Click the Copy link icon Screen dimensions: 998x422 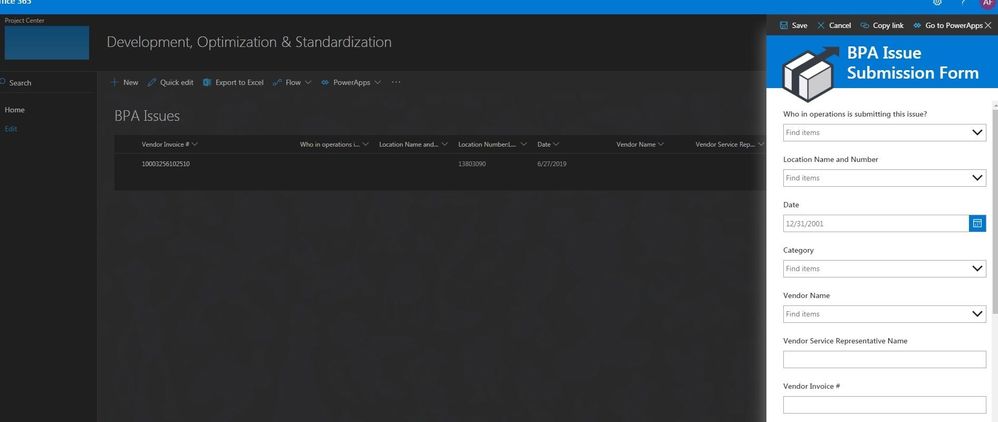(x=864, y=25)
